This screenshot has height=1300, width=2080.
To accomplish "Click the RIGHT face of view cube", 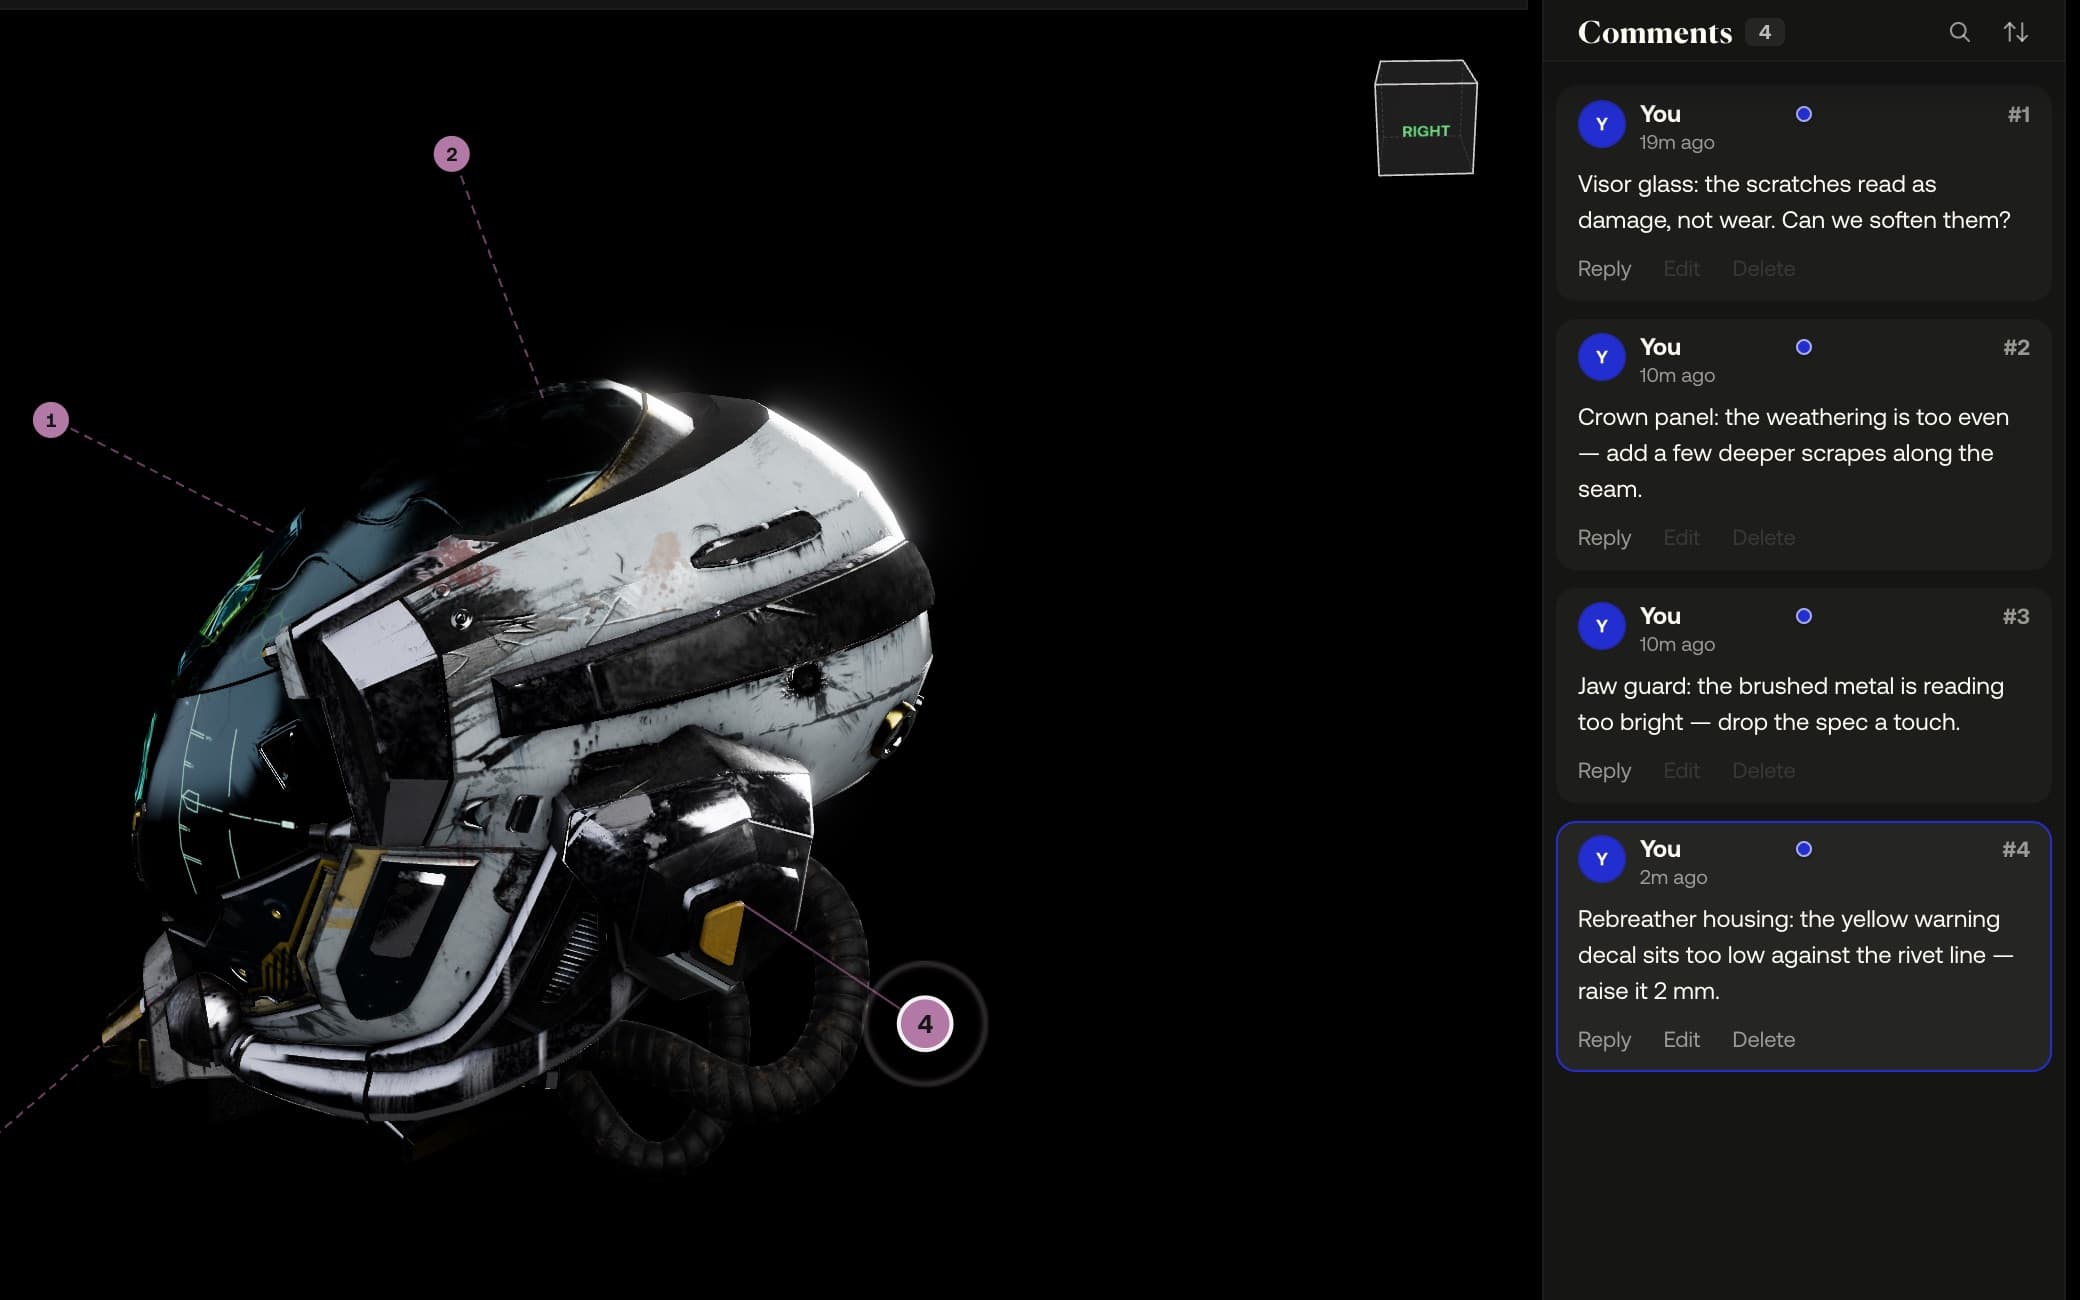I will tap(1425, 131).
